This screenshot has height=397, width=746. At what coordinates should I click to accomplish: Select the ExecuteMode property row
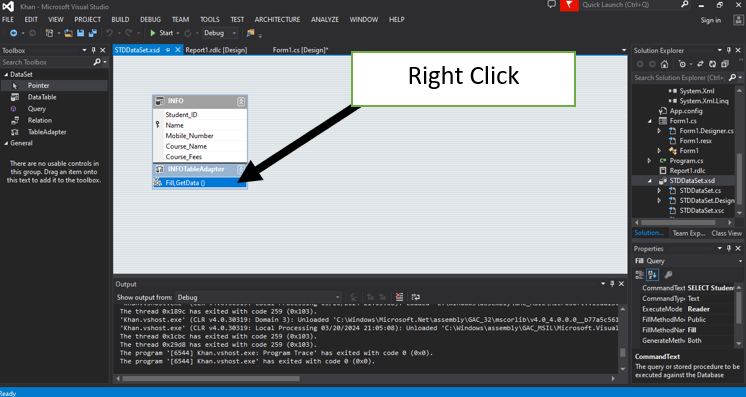[x=684, y=309]
